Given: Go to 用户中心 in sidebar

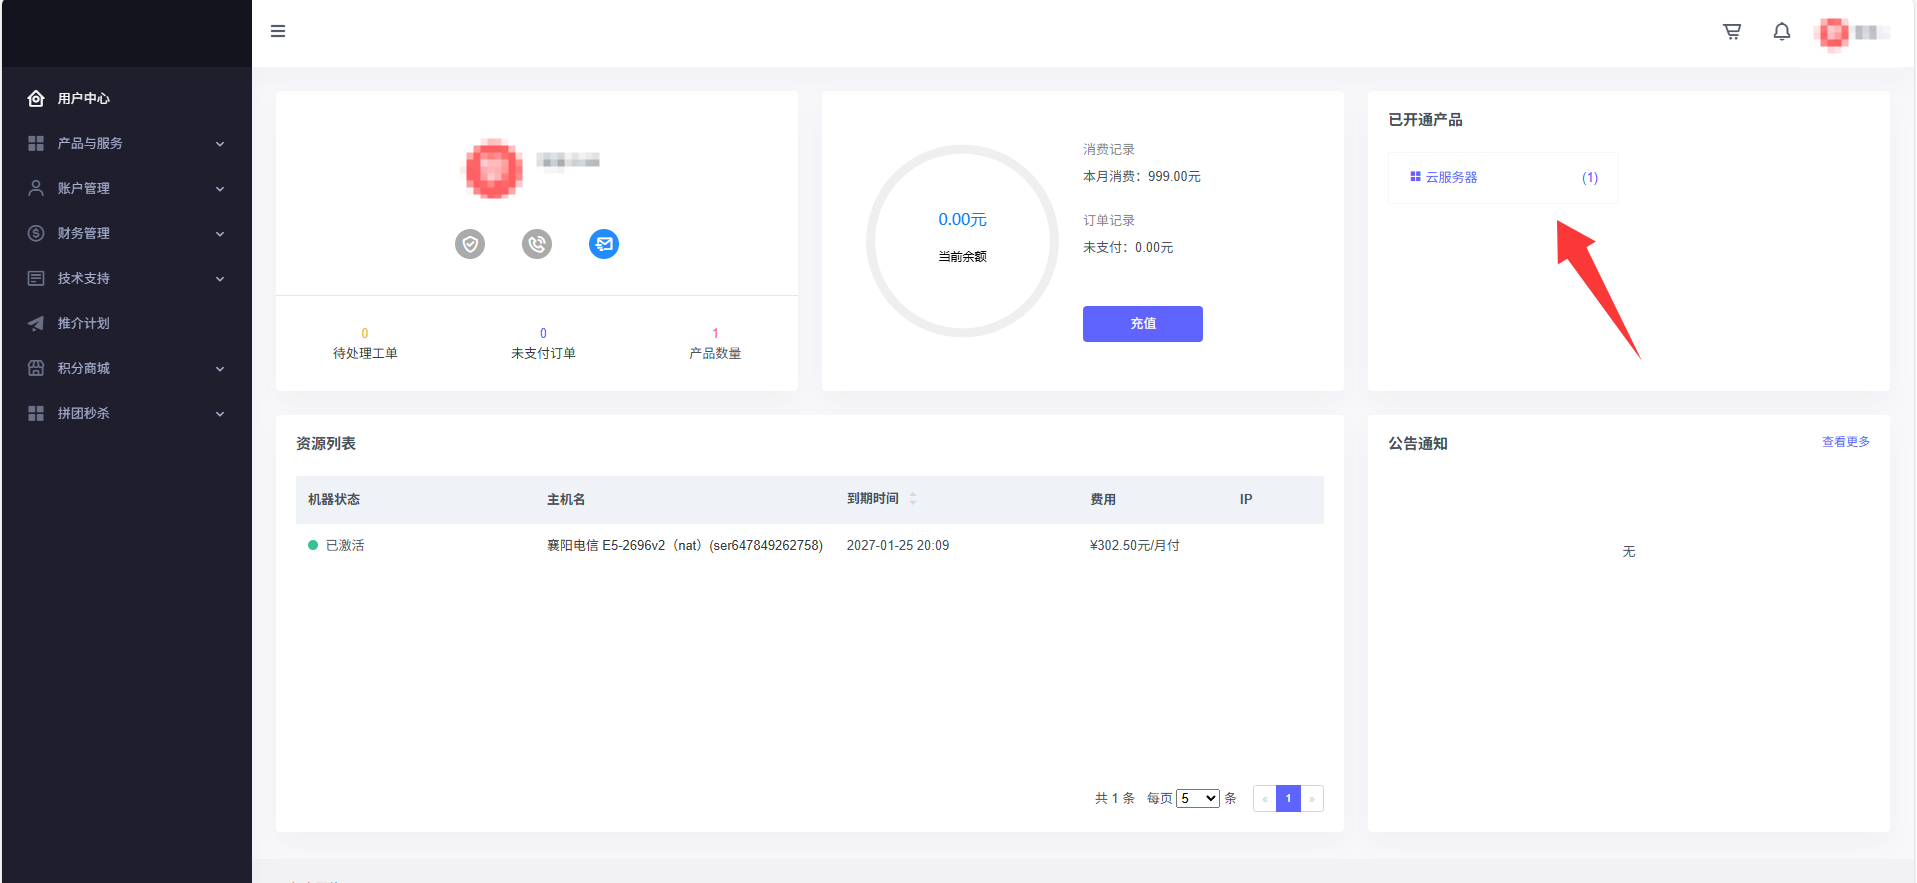Looking at the screenshot, I should click(x=84, y=98).
